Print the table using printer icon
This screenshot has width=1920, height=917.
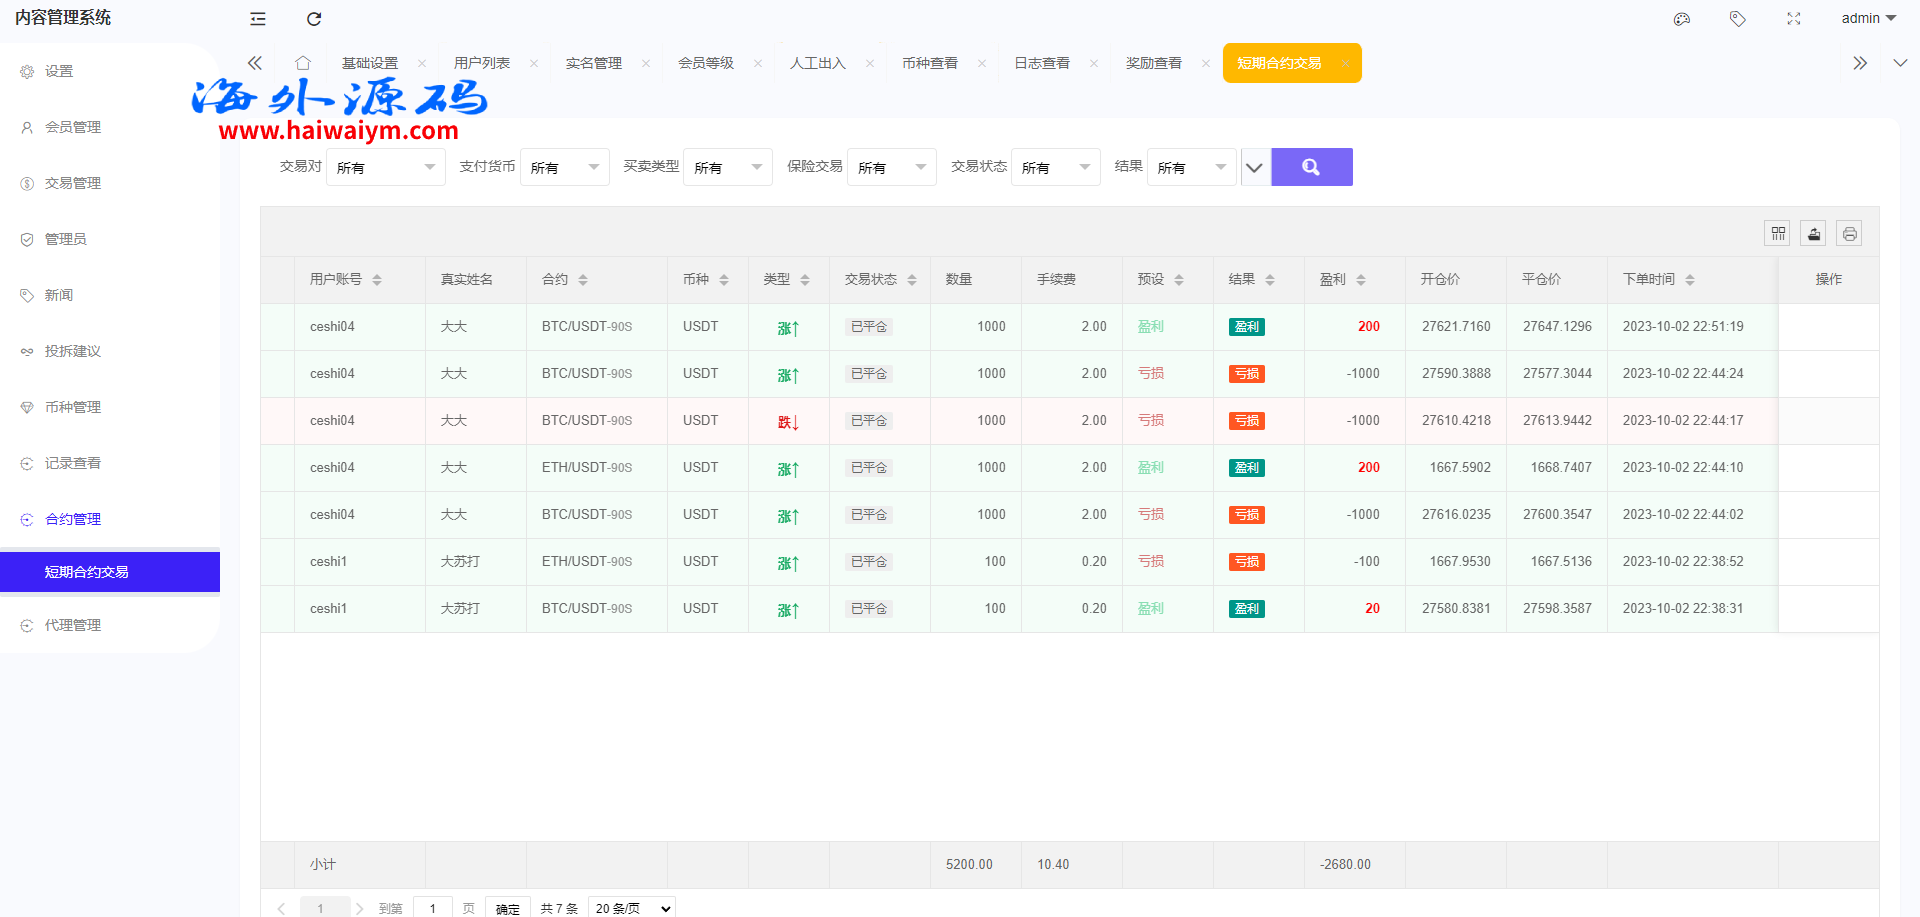click(1849, 234)
